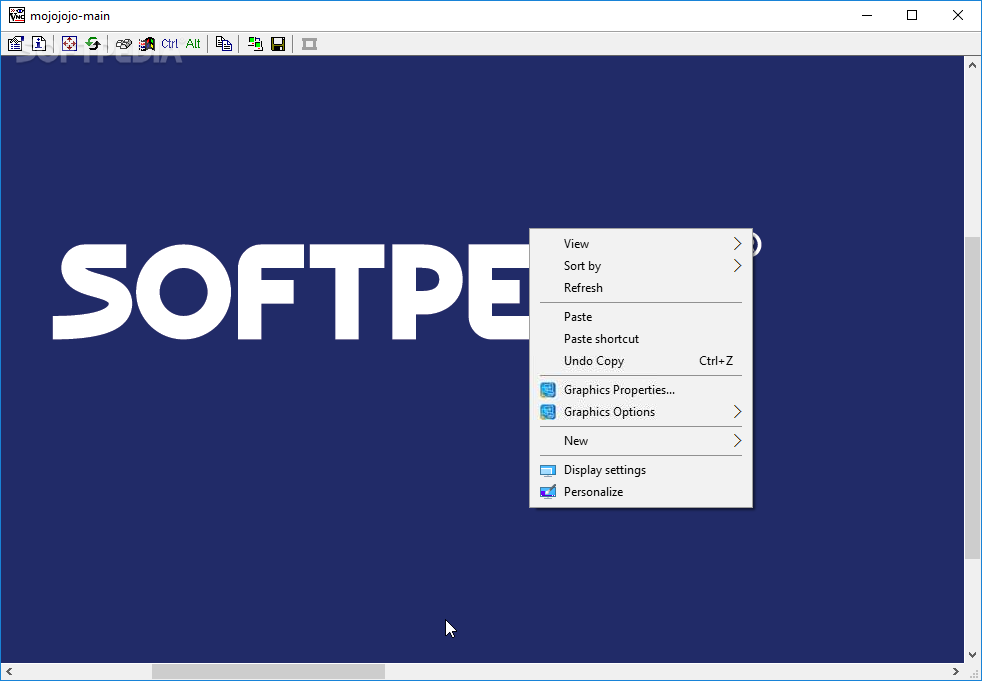Save connection info with floppy disk icon
Image resolution: width=982 pixels, height=681 pixels.
click(x=277, y=44)
